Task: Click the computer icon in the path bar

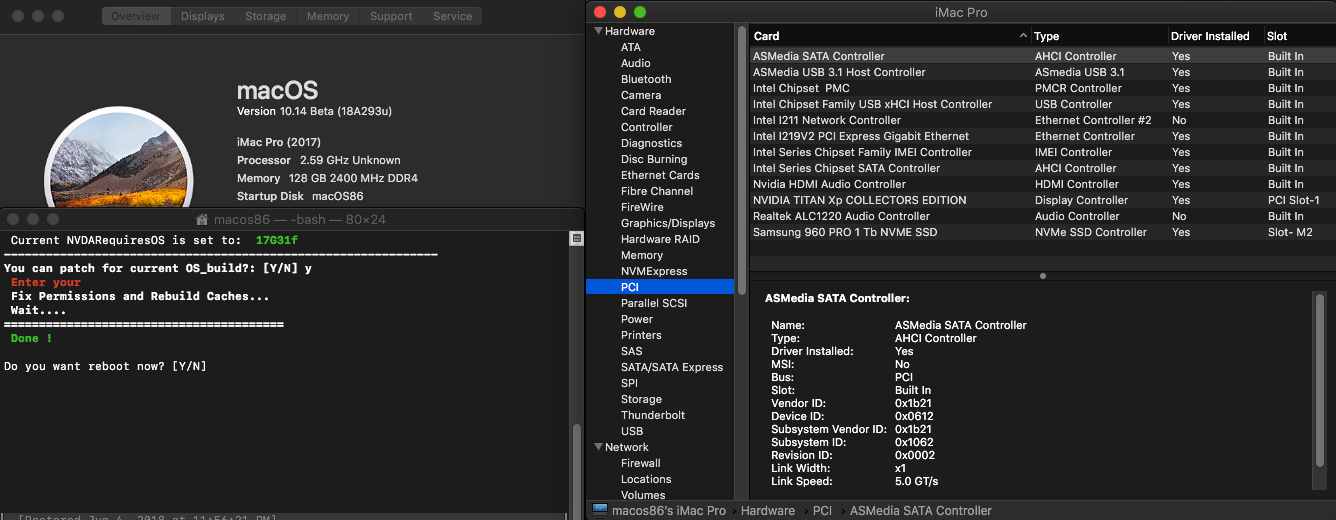Action: 600,510
